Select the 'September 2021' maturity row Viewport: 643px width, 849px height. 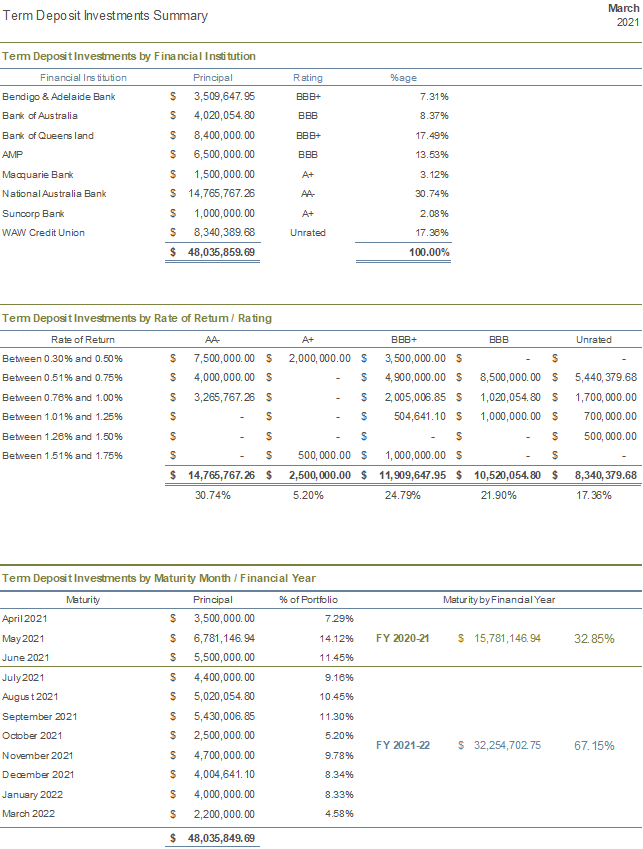[x=40, y=717]
